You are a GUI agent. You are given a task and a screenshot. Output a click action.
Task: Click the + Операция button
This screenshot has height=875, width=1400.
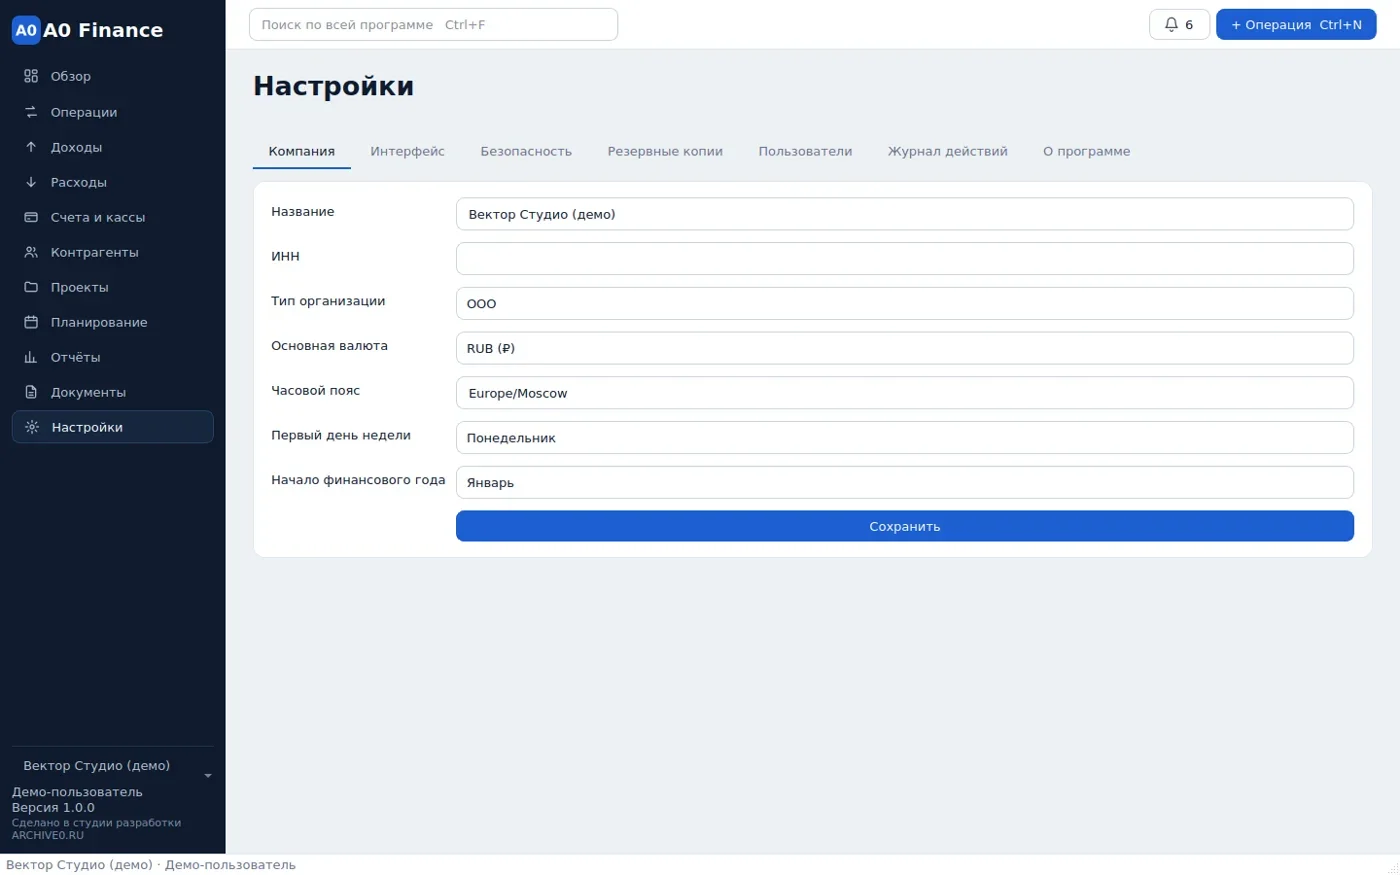click(1296, 24)
